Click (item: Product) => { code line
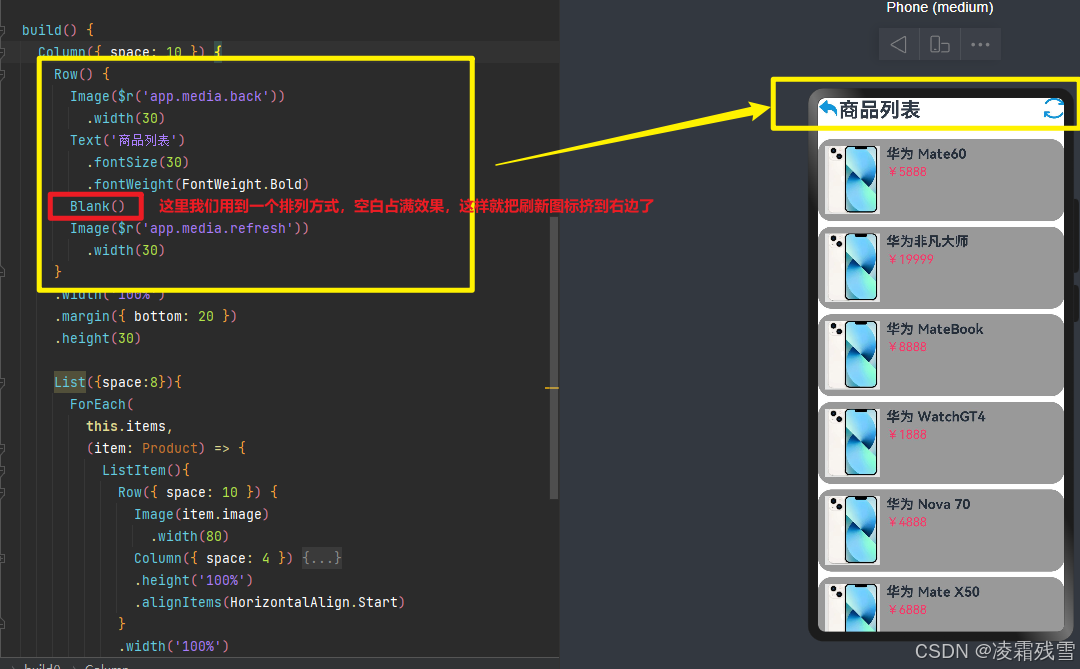Screen dimensions: 1080x669 (166, 448)
